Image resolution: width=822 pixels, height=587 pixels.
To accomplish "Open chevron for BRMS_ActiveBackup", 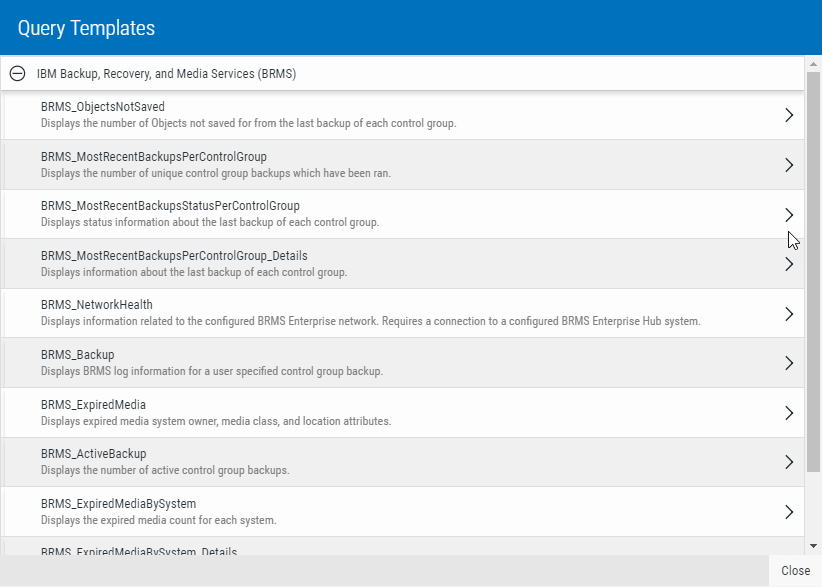I will coord(789,462).
